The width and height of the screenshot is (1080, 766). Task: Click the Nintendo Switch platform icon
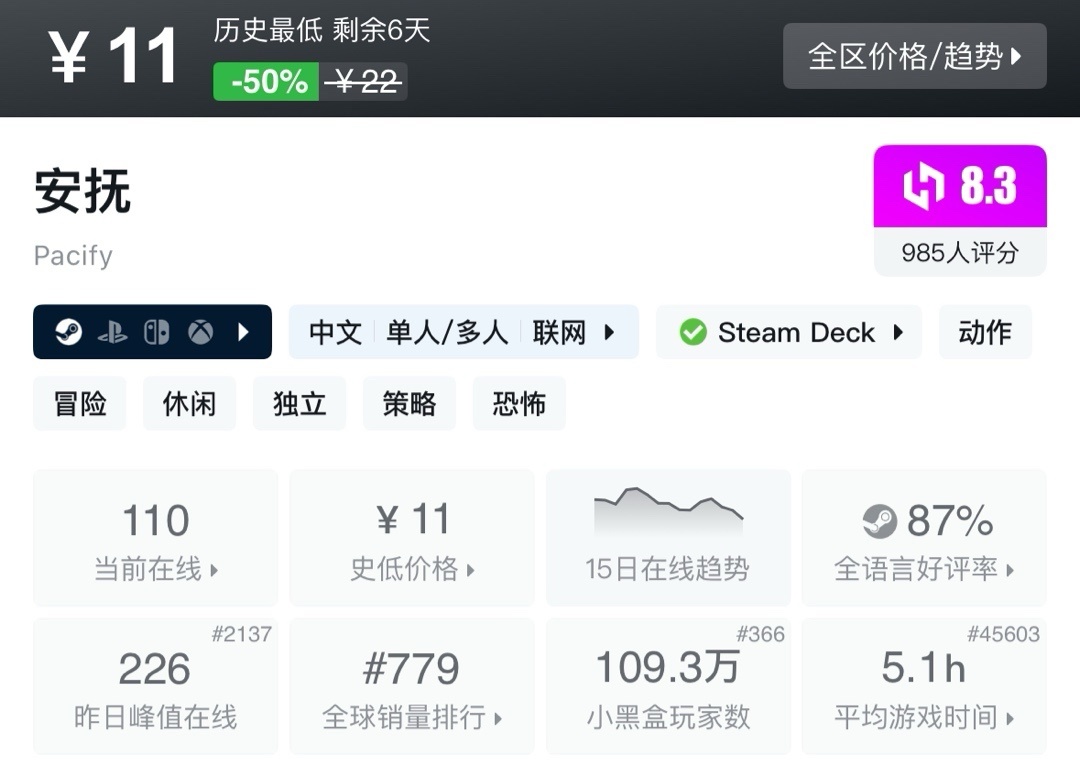156,332
